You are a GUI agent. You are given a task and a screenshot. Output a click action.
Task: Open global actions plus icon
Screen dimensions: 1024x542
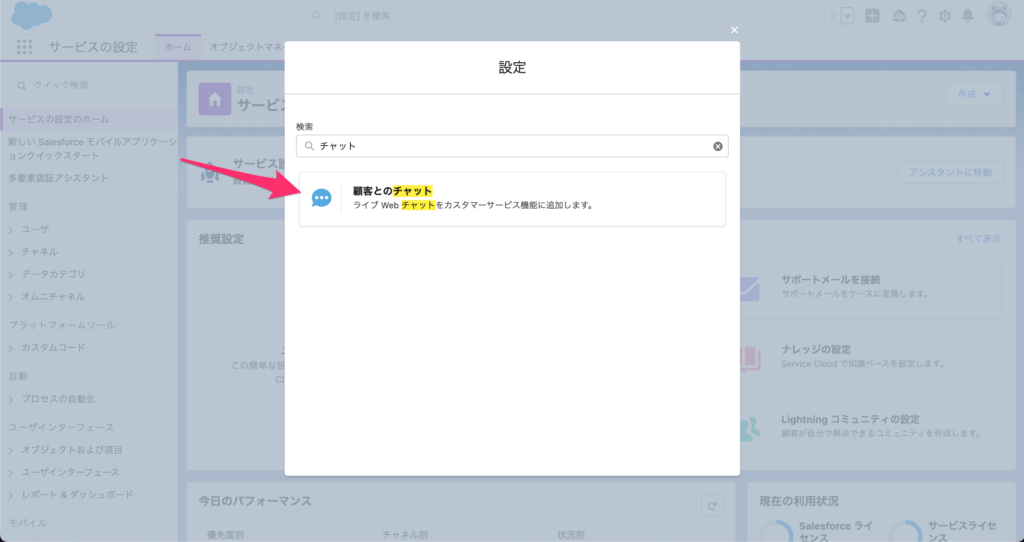click(x=872, y=16)
